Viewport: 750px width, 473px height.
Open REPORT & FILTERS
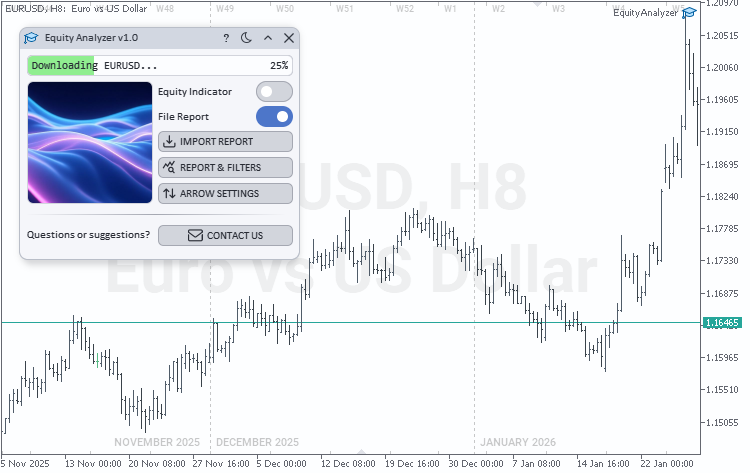click(225, 167)
